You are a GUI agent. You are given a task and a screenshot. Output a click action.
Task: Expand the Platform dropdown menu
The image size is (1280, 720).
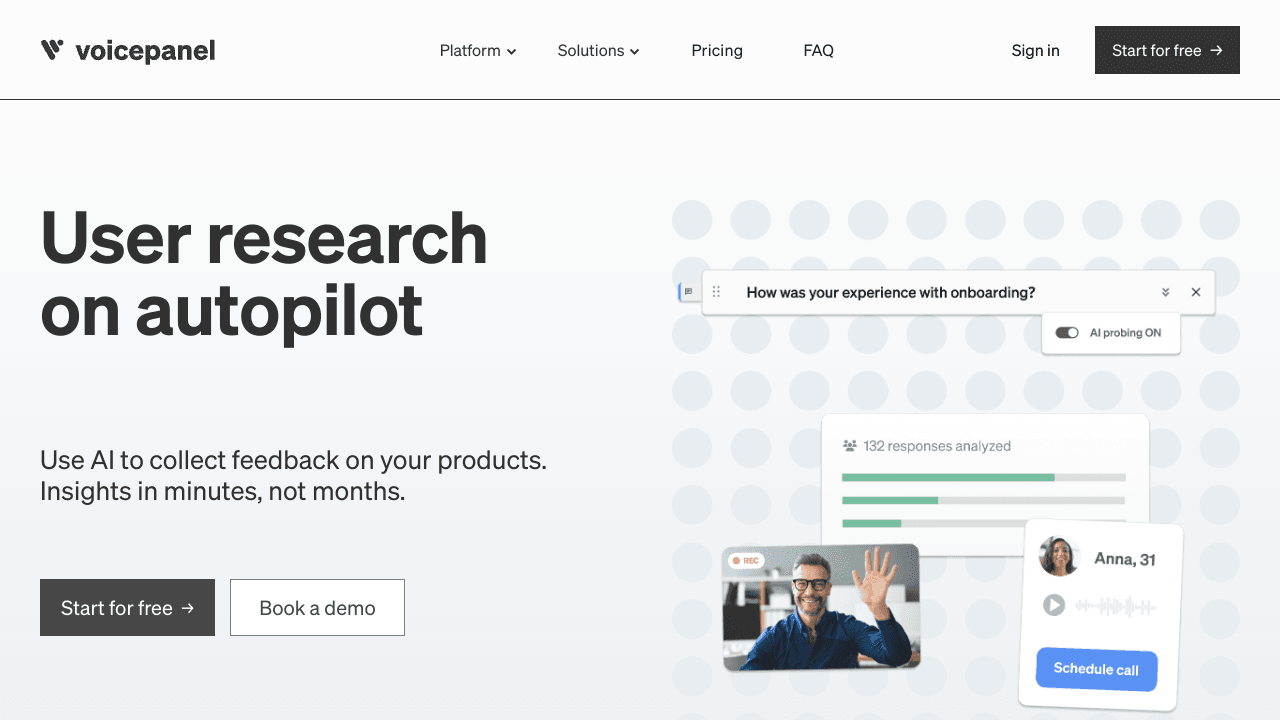pos(478,50)
